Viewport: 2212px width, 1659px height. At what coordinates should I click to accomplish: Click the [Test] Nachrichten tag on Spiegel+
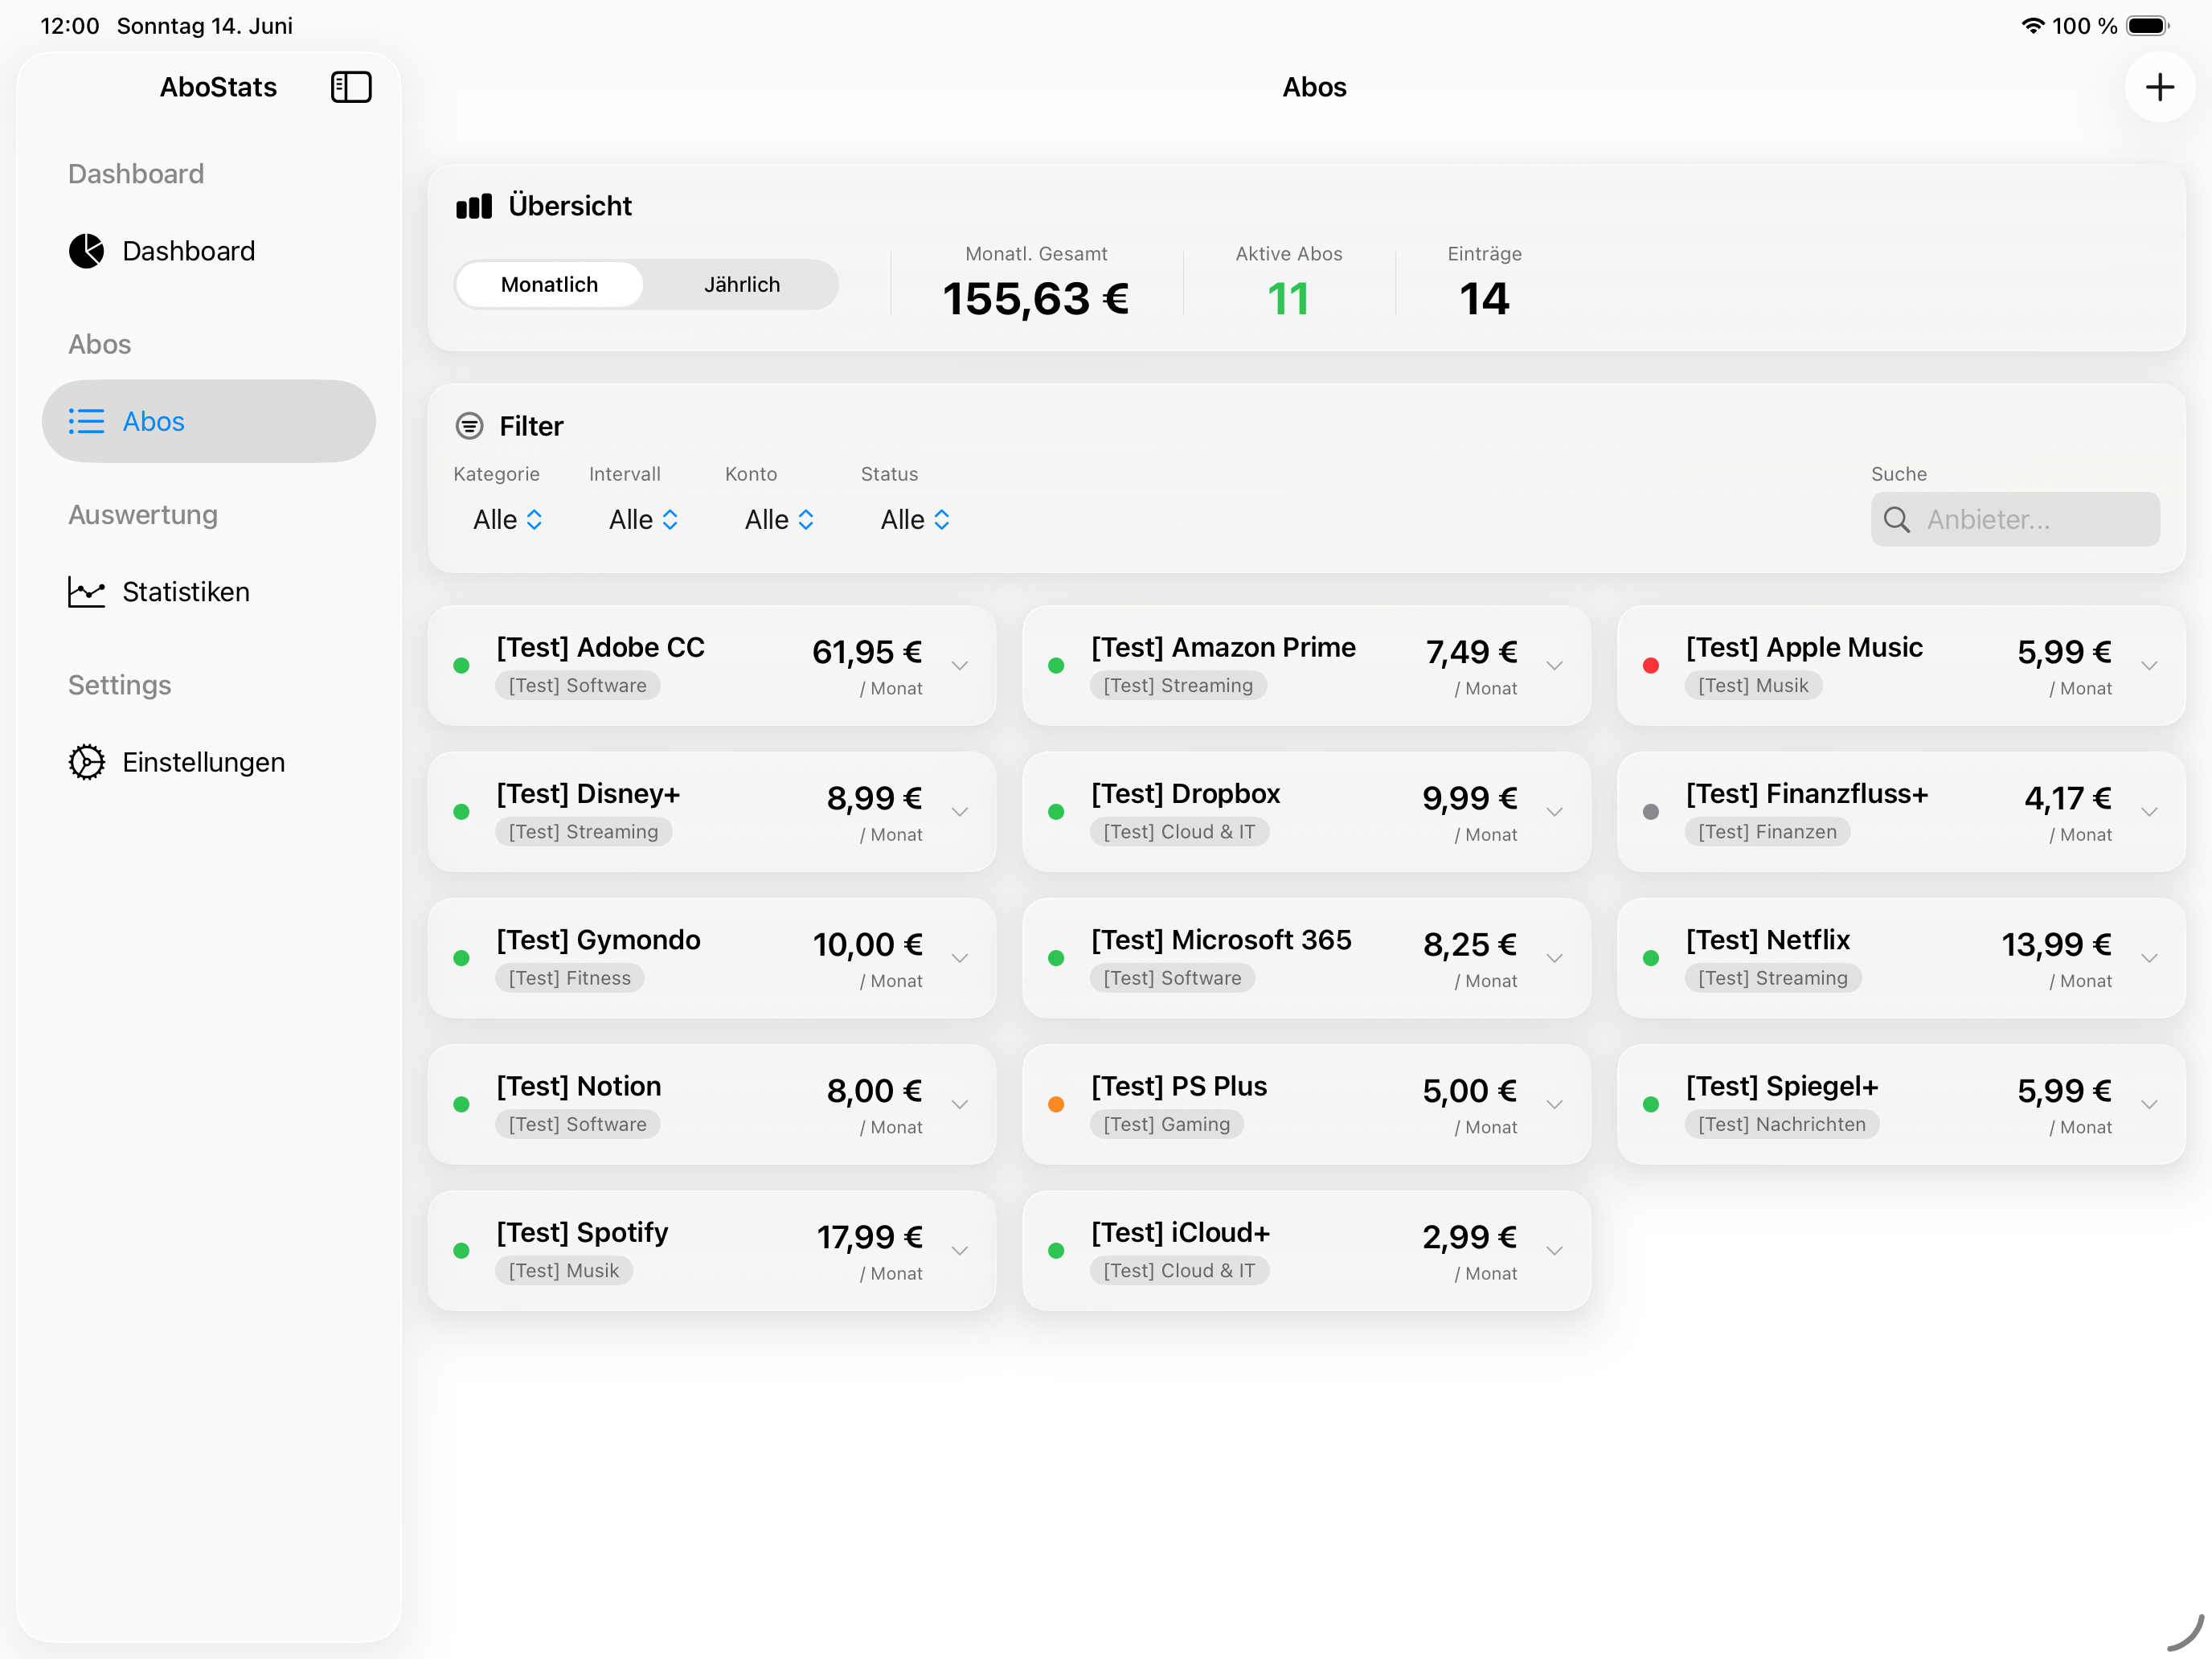[1781, 1124]
